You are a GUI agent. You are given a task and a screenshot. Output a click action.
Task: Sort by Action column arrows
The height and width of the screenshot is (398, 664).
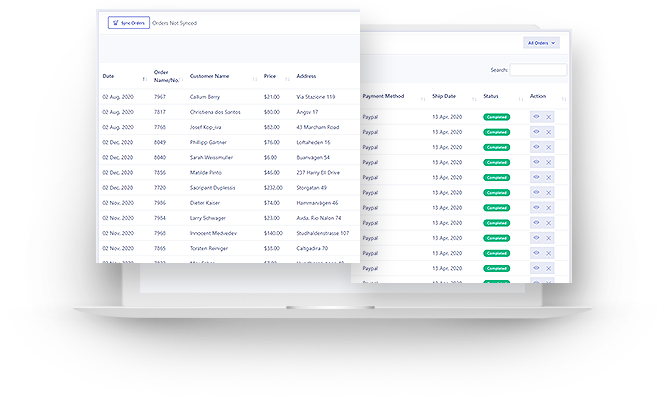[x=564, y=99]
